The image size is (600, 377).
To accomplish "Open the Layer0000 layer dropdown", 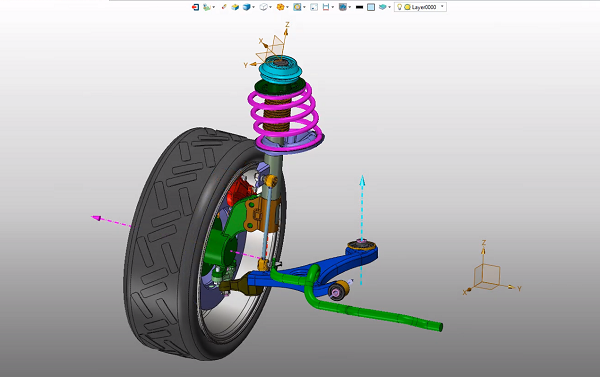I will (x=420, y=7).
